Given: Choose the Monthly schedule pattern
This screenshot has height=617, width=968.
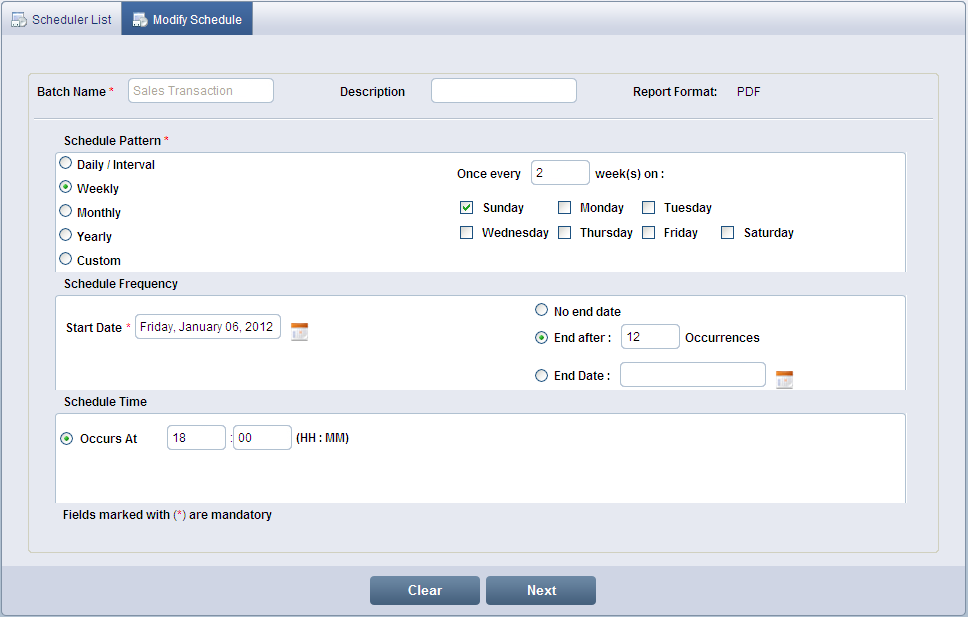Looking at the screenshot, I should (x=66, y=211).
